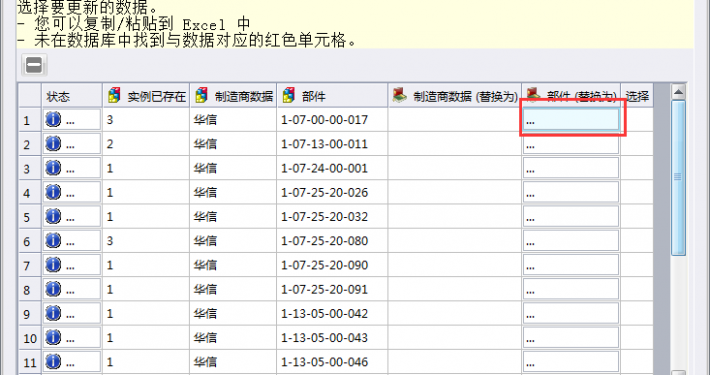This screenshot has height=375, width=710.
Task: Click the 华信 manufacturer cell in row 1
Action: (x=233, y=120)
